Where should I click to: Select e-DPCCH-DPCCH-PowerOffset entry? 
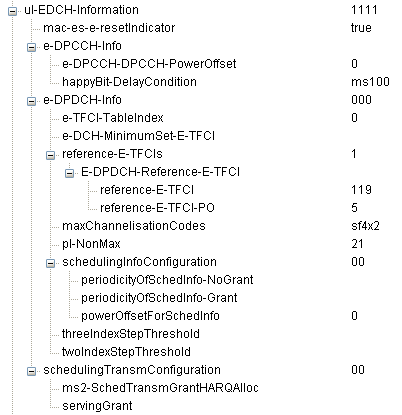[149, 64]
